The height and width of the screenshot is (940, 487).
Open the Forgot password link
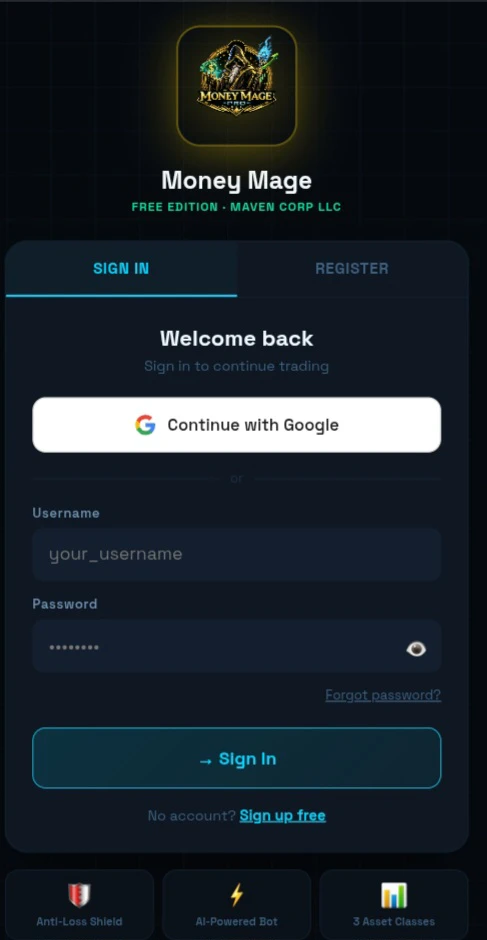383,695
